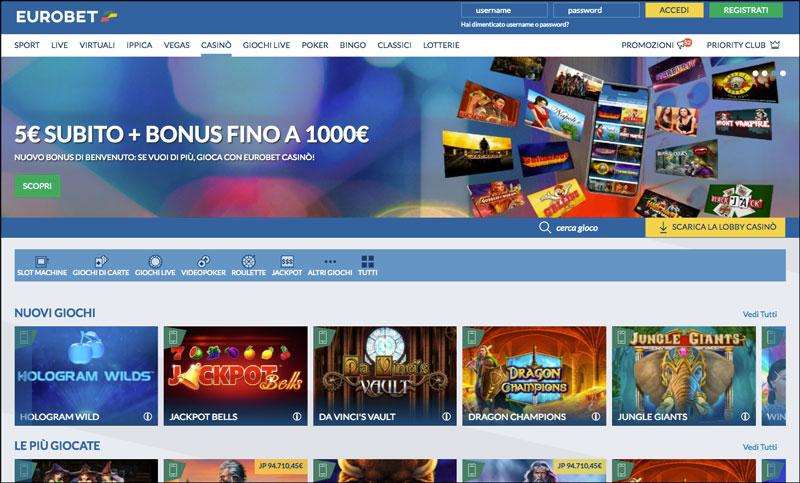The height and width of the screenshot is (483, 800).
Task: Go to the Poker section
Action: click(315, 45)
